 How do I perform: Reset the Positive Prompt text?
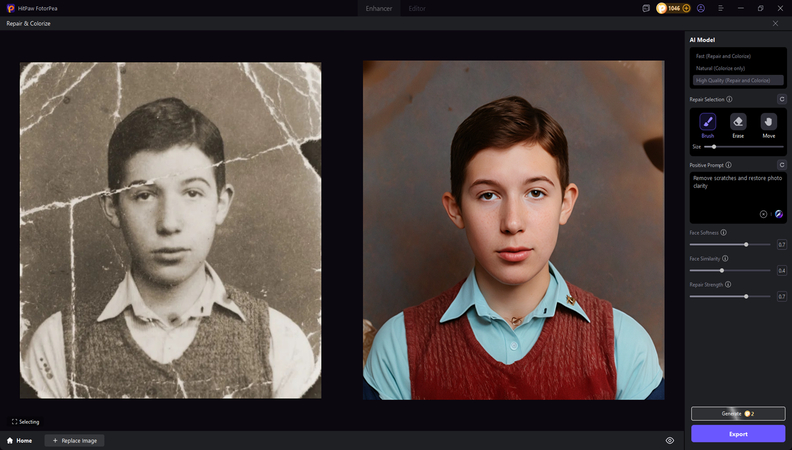(x=781, y=165)
